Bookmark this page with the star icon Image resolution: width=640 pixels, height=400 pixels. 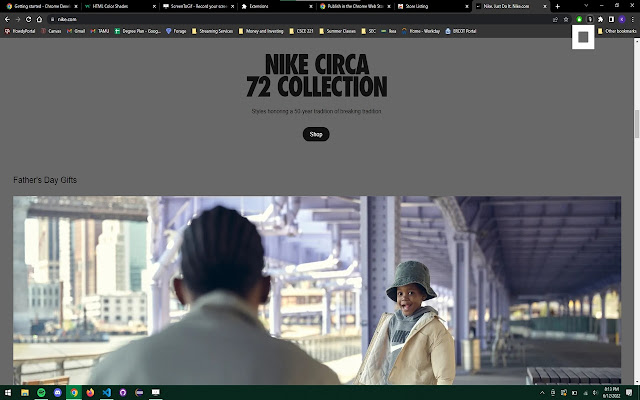click(x=566, y=19)
